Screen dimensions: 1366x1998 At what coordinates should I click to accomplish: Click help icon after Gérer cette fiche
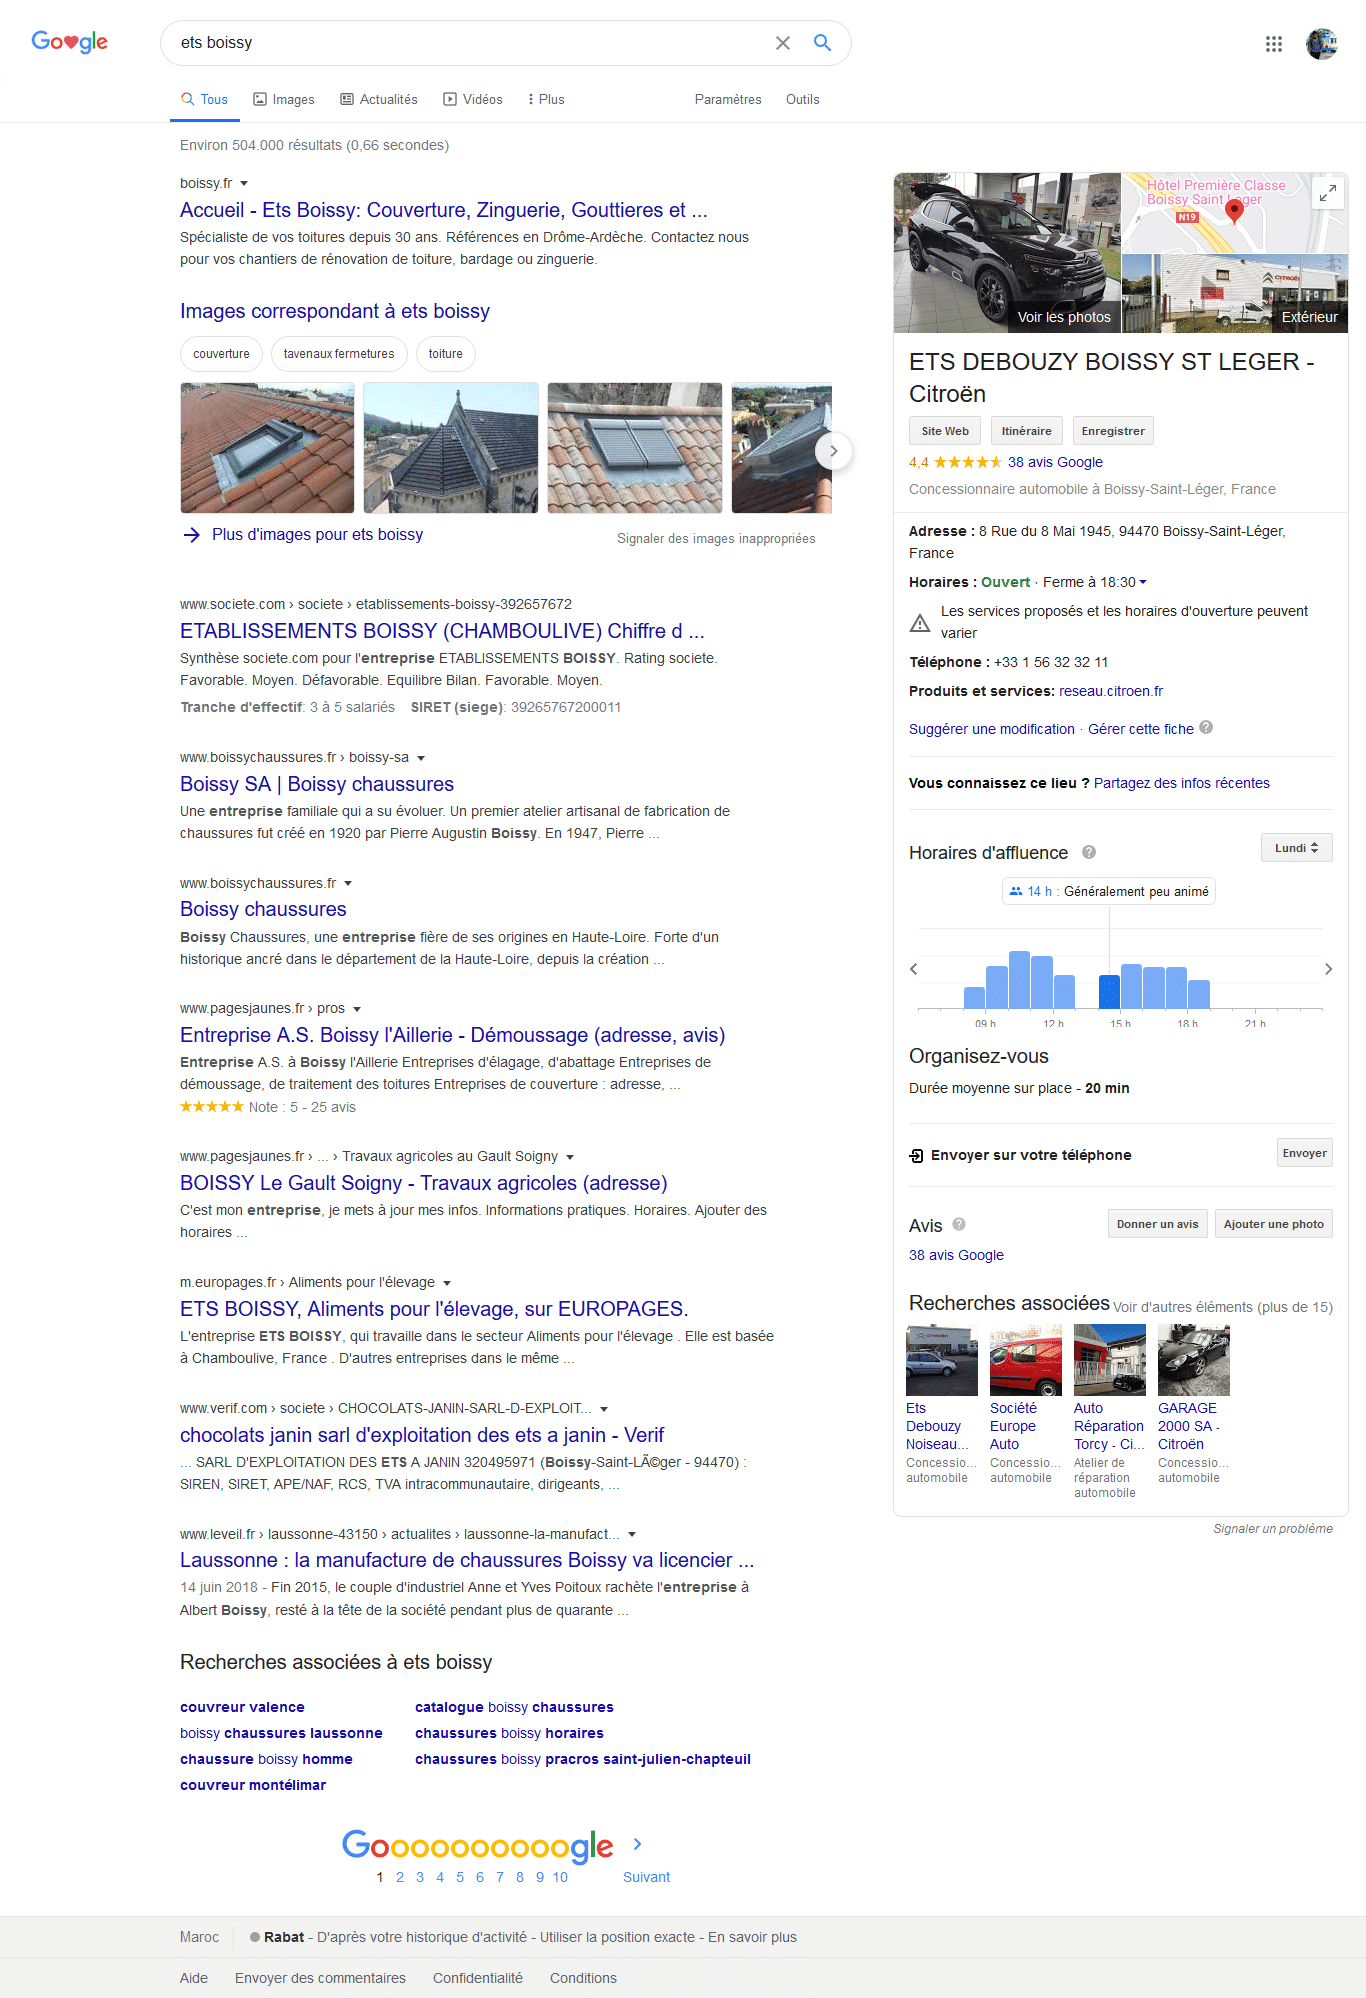1206,727
